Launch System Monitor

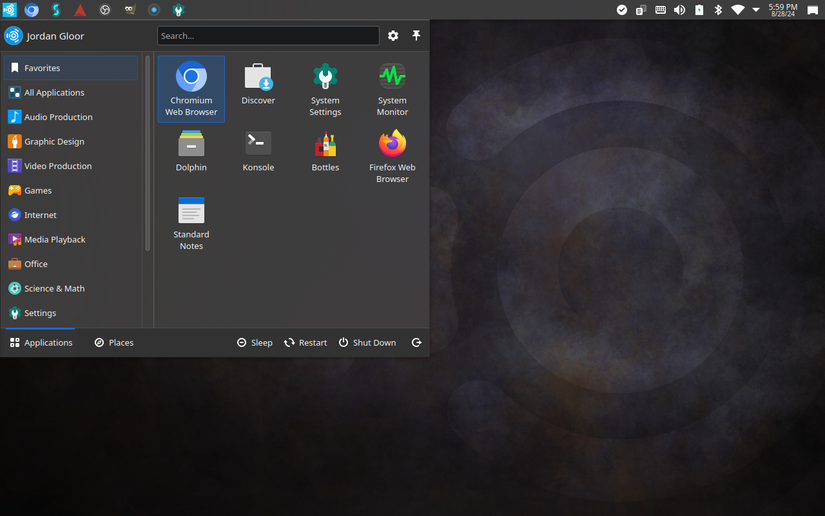[392, 89]
